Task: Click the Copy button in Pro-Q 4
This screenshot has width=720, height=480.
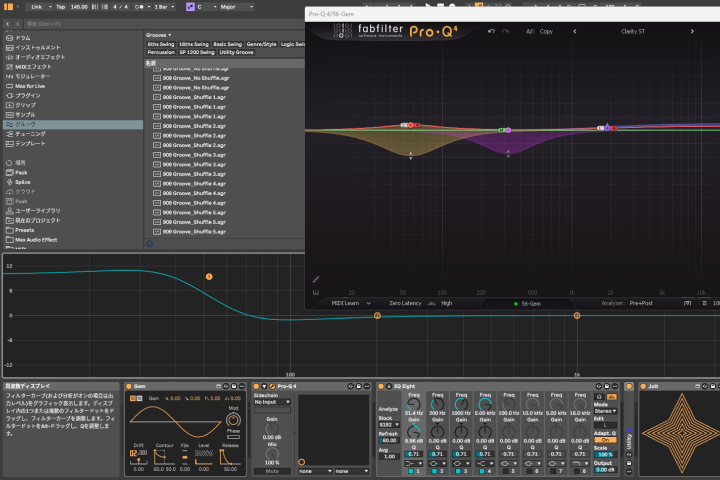Action: tap(546, 31)
